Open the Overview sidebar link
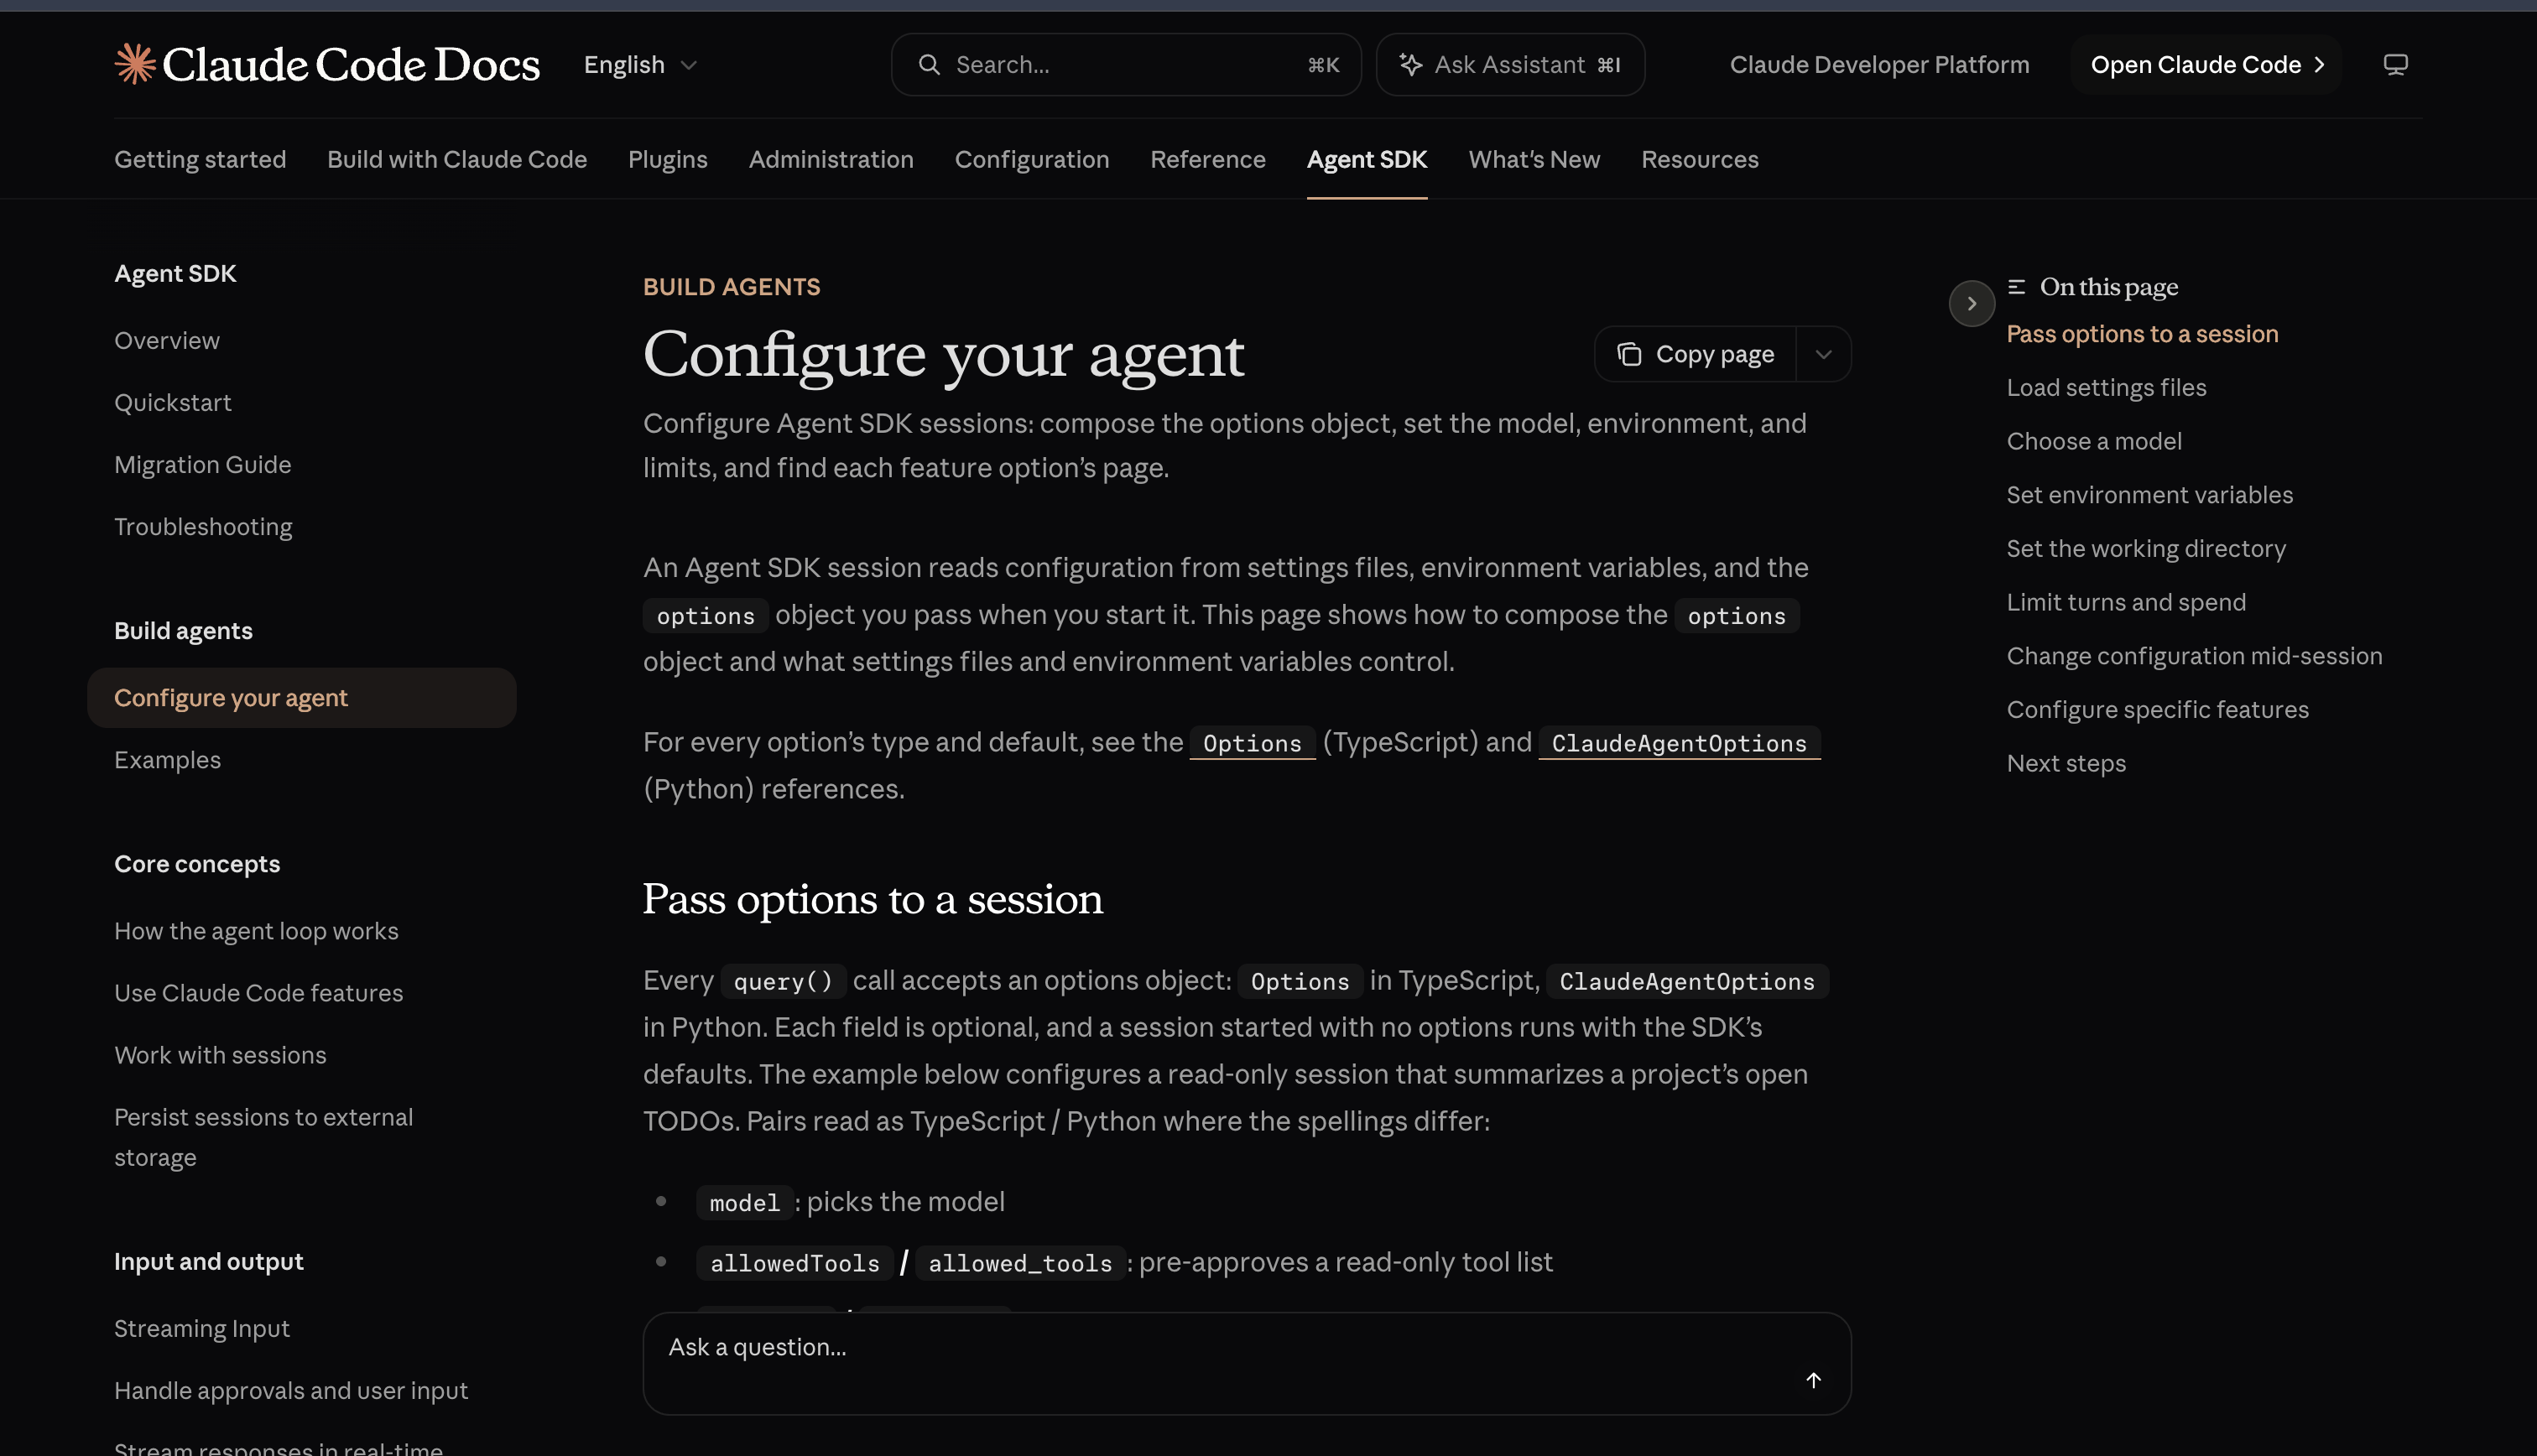2537x1456 pixels. click(x=167, y=341)
